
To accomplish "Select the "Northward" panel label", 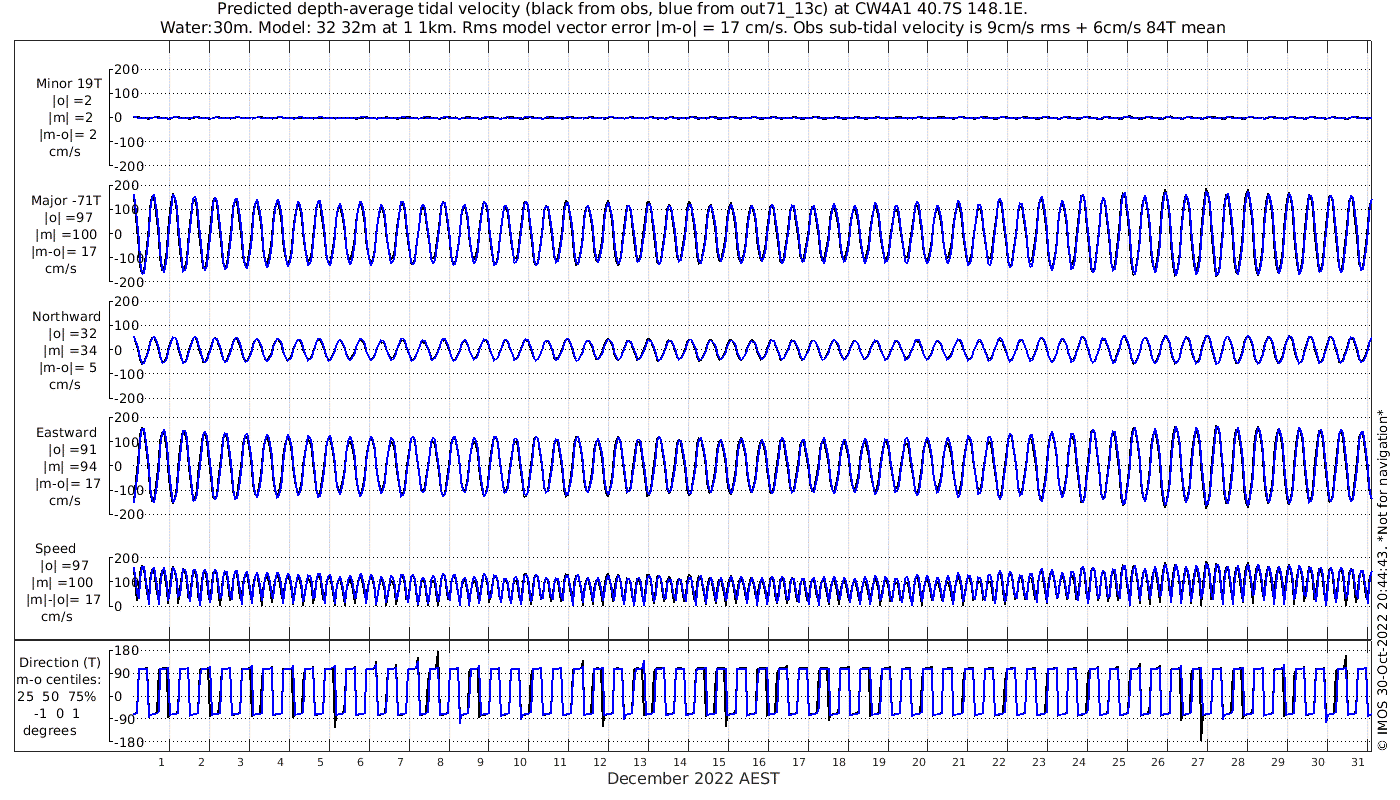I will point(66,316).
